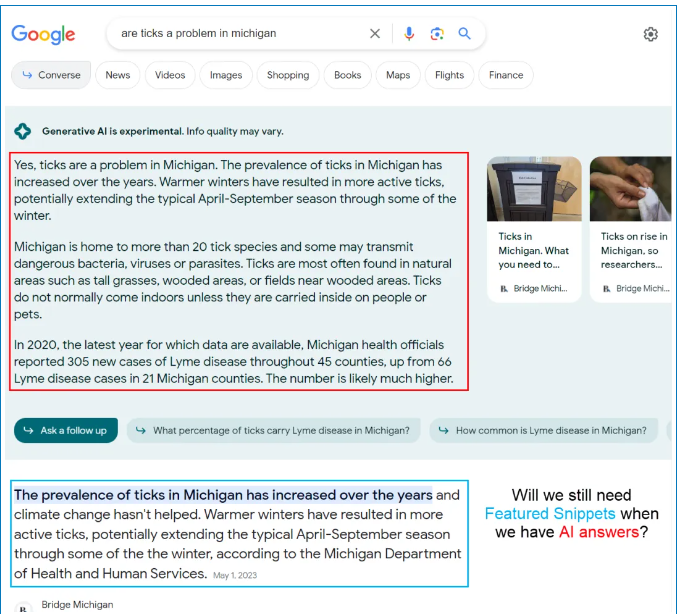680x614 pixels.
Task: Select the 'How common is Lyme disease in Michigan?' suggestion
Action: point(544,430)
